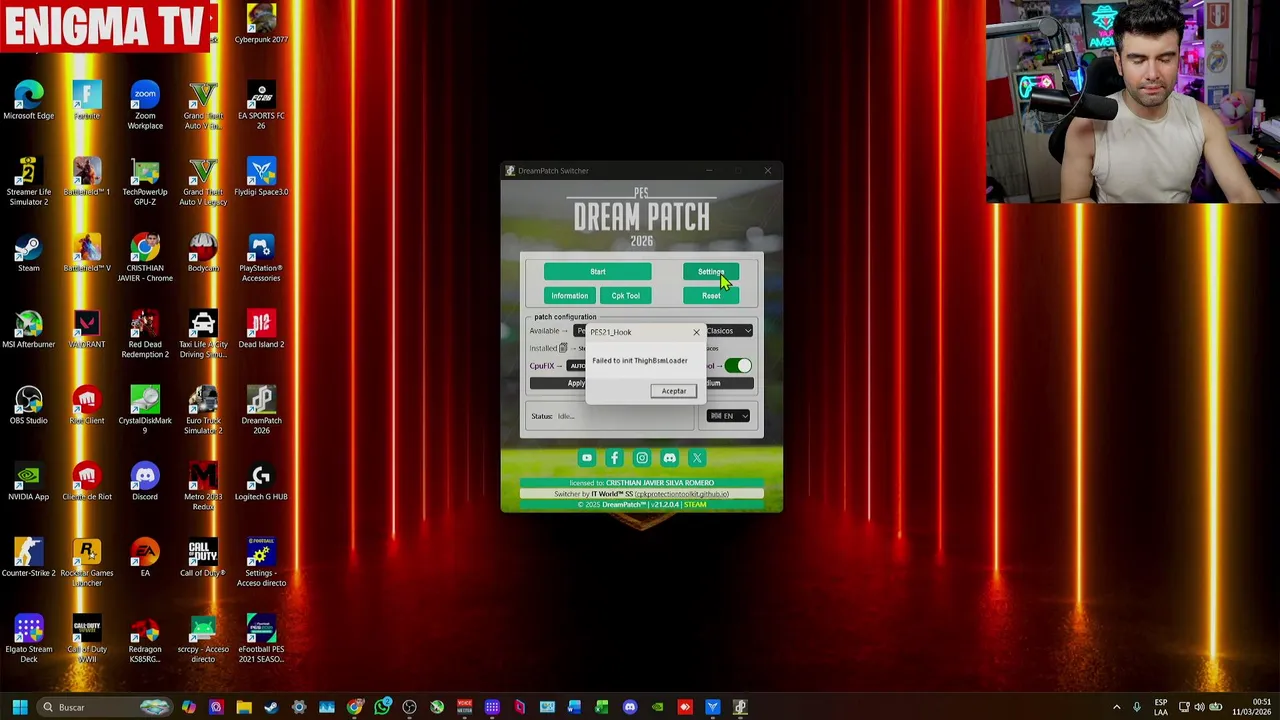Viewport: 1280px width, 720px height.
Task: Toggle the green patch switch off
Action: pos(738,366)
